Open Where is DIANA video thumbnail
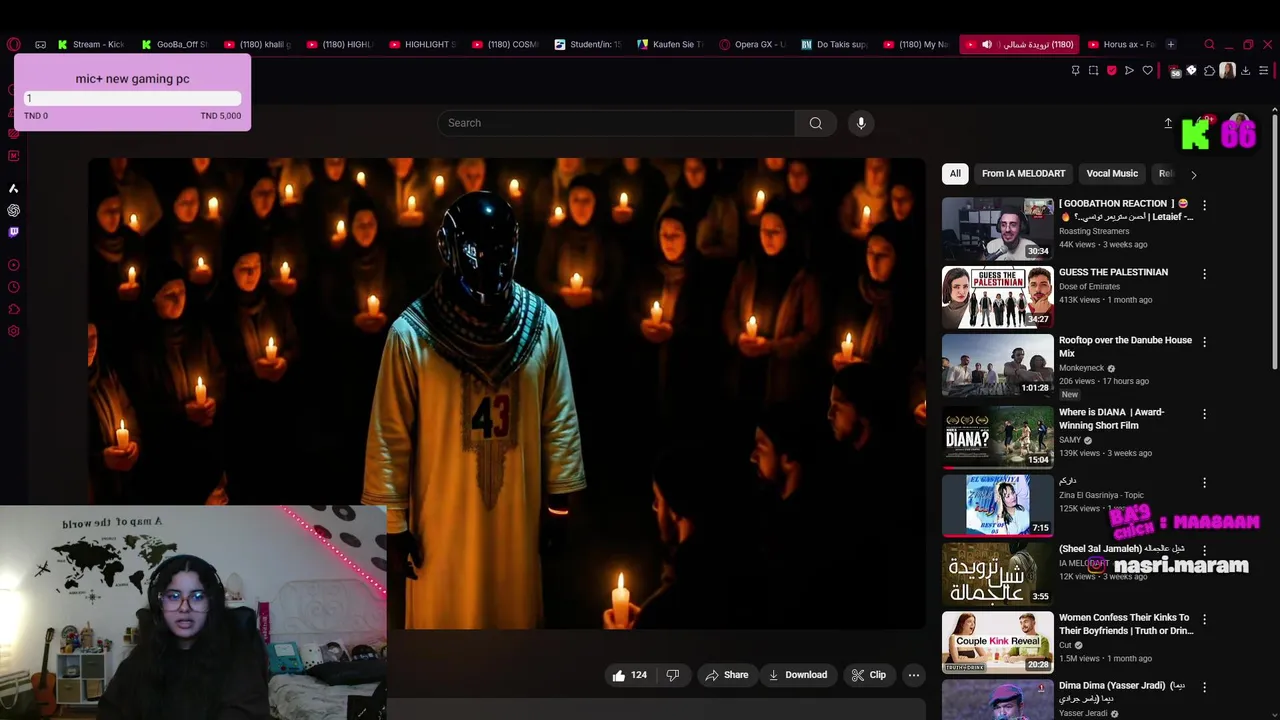 998,437
